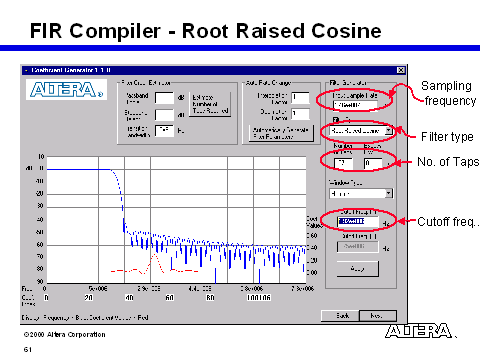Screen dimensions: 480x360
Task: Click the Altera logo in the dialog
Action: (66, 90)
